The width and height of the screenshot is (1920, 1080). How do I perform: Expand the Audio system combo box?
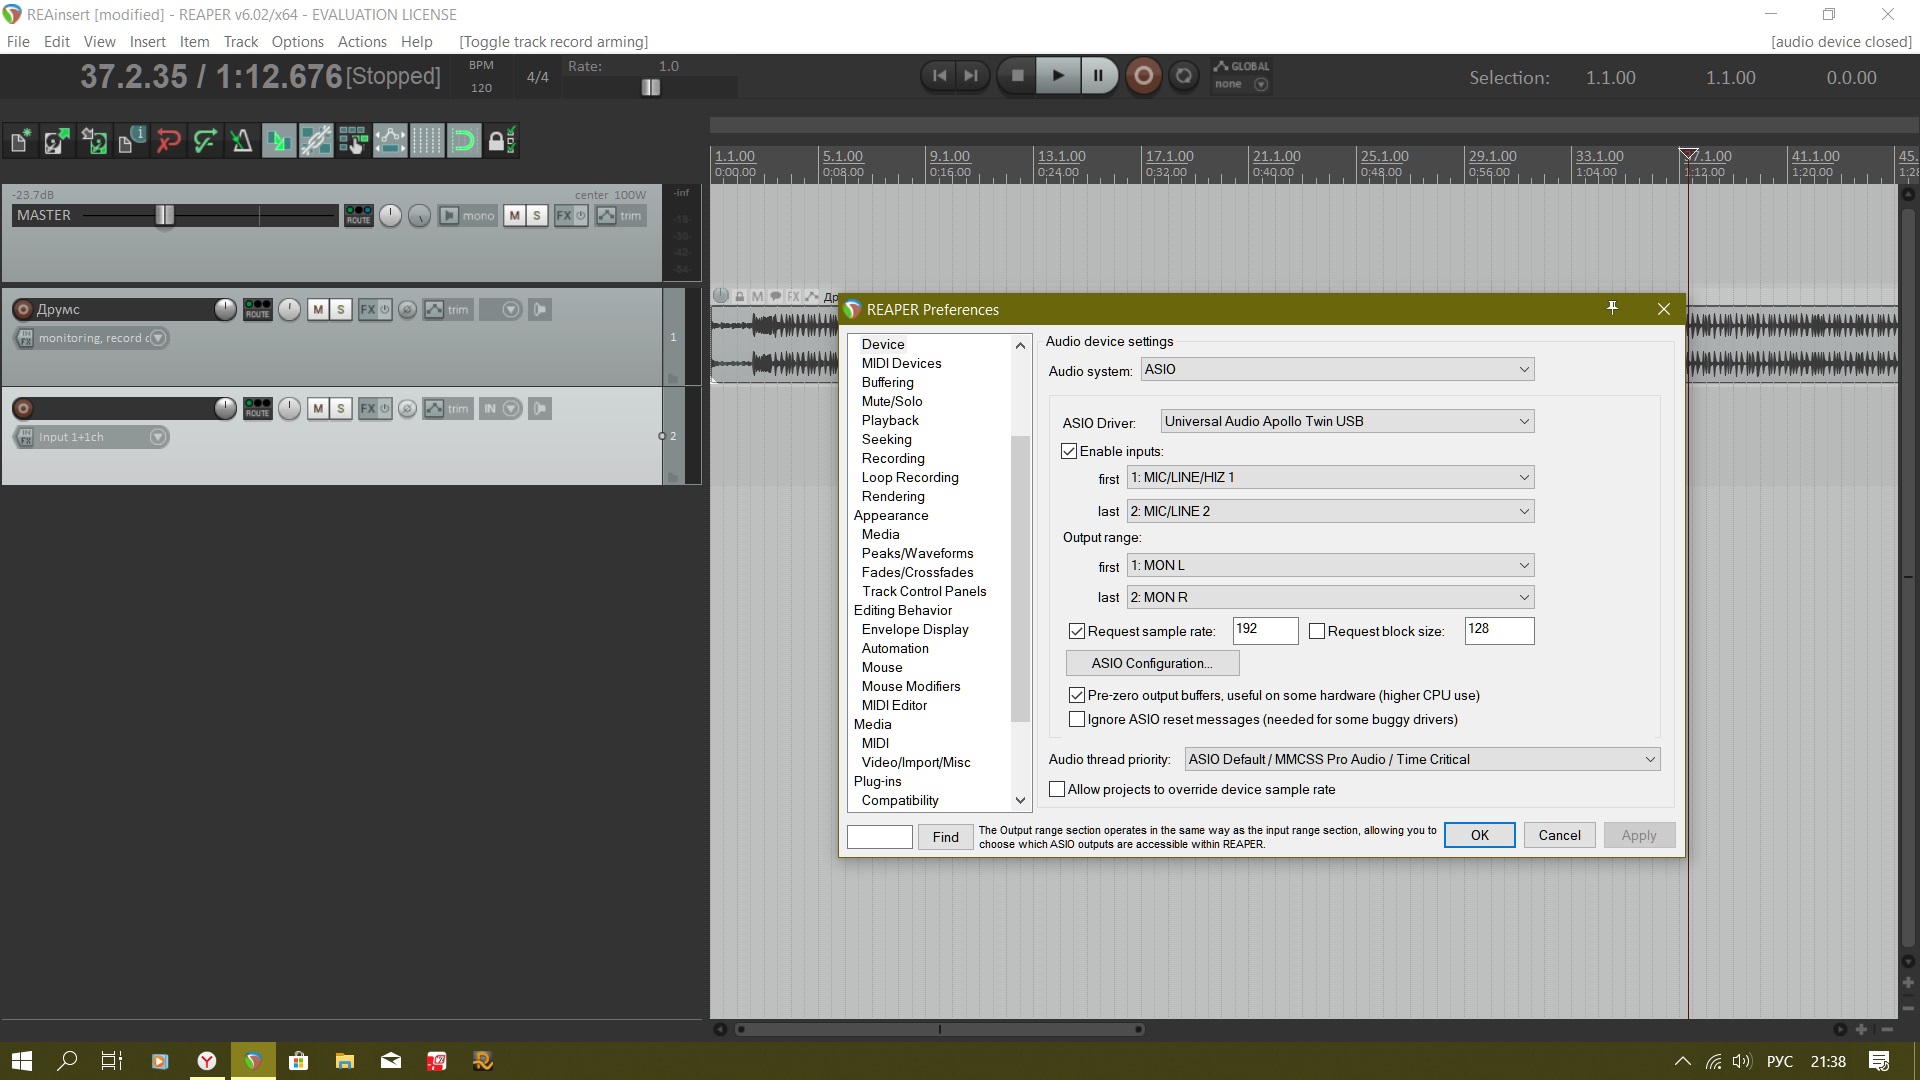point(1336,369)
